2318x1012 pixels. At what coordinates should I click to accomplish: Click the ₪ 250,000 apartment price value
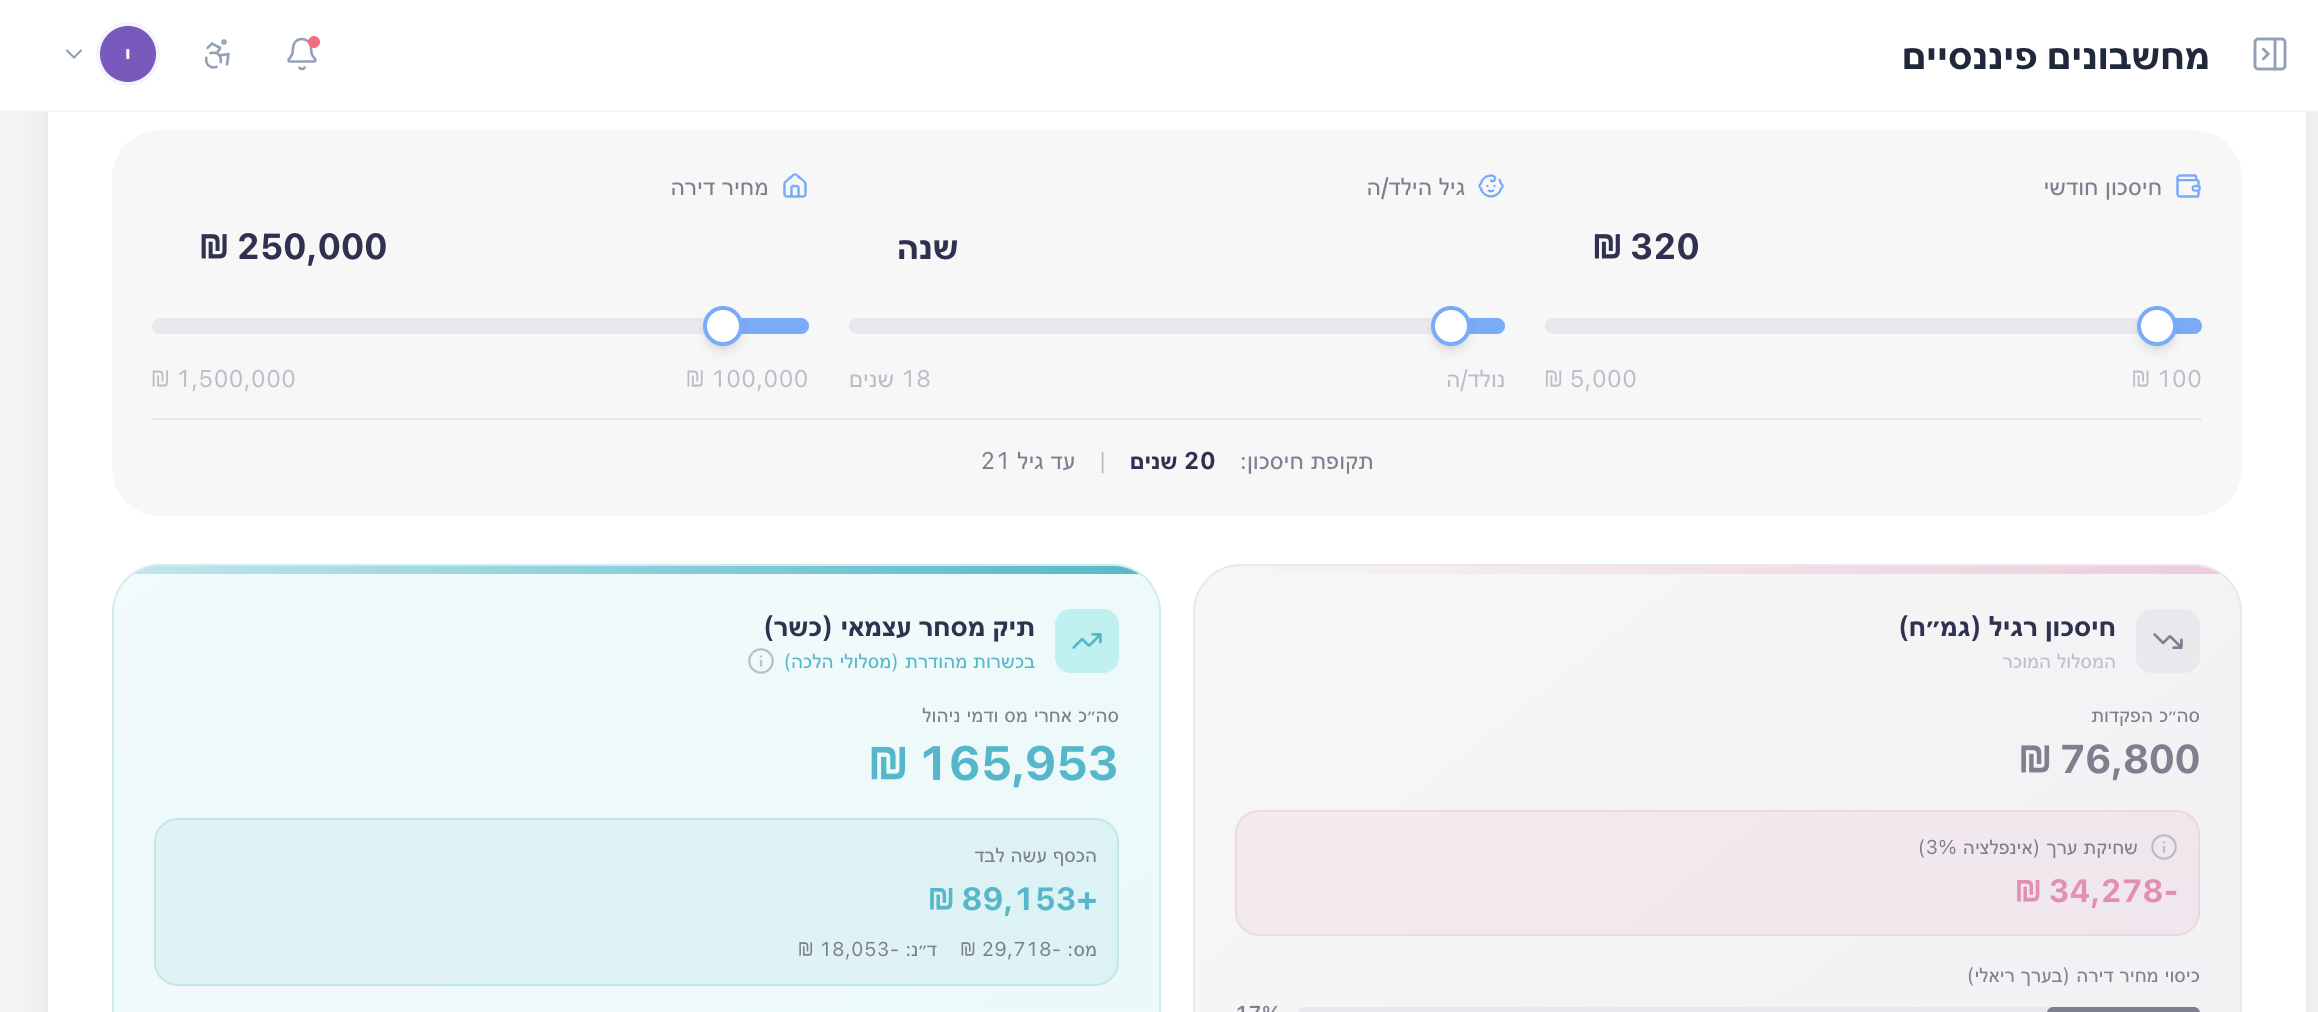coord(293,247)
